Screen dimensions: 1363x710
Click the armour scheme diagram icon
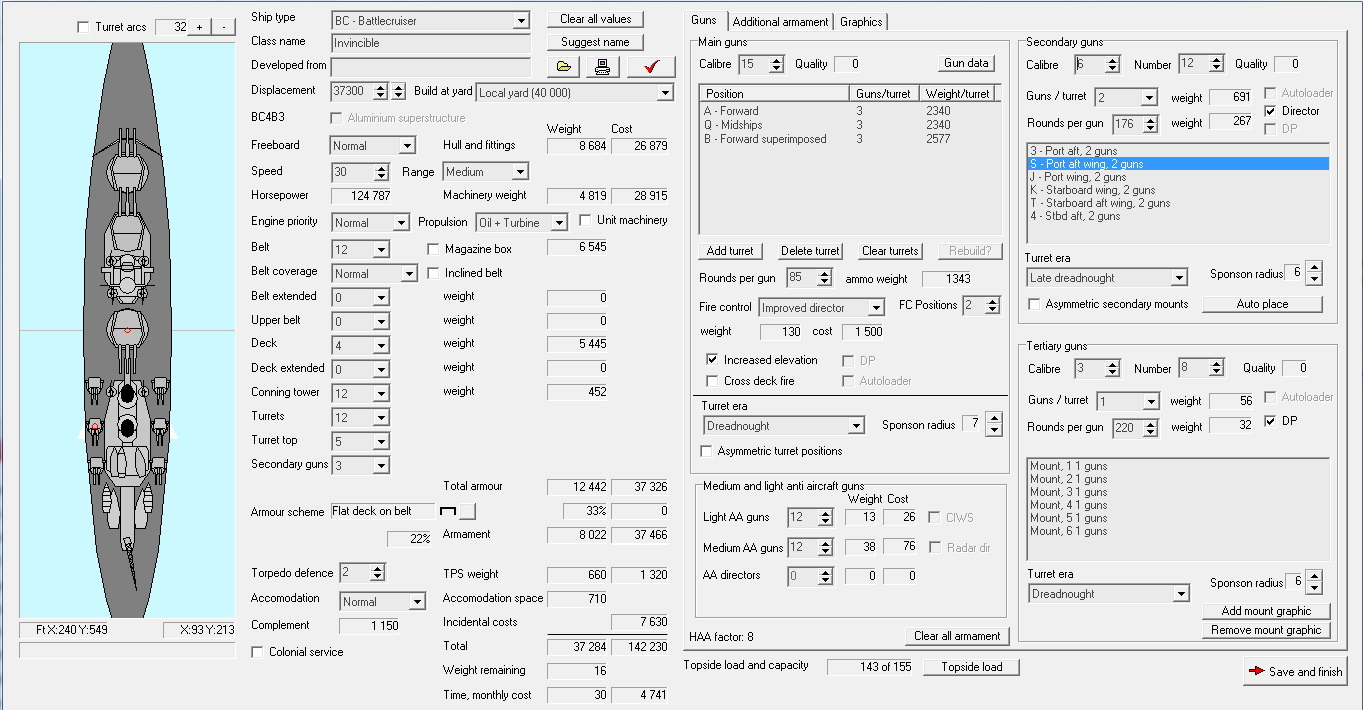pyautogui.click(x=448, y=512)
